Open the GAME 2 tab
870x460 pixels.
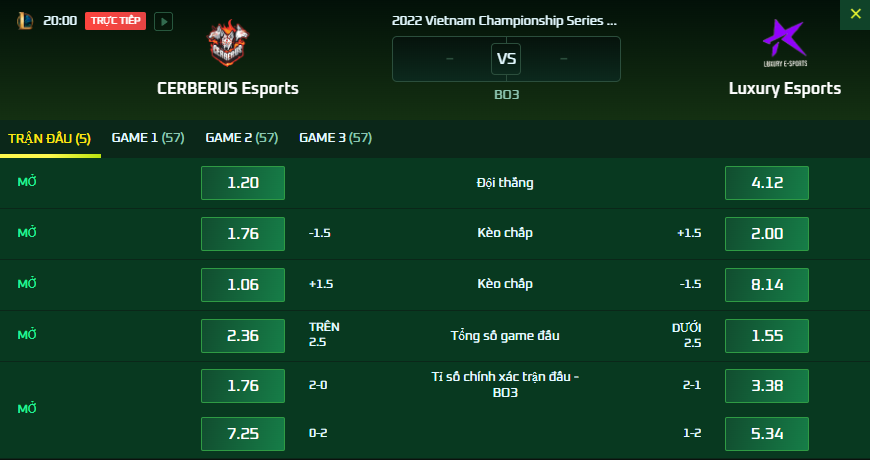241,138
